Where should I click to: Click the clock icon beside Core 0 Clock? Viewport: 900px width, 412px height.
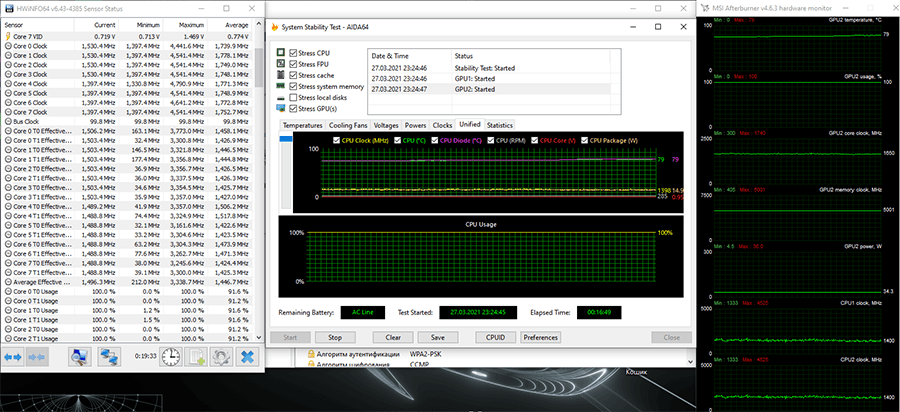8,46
